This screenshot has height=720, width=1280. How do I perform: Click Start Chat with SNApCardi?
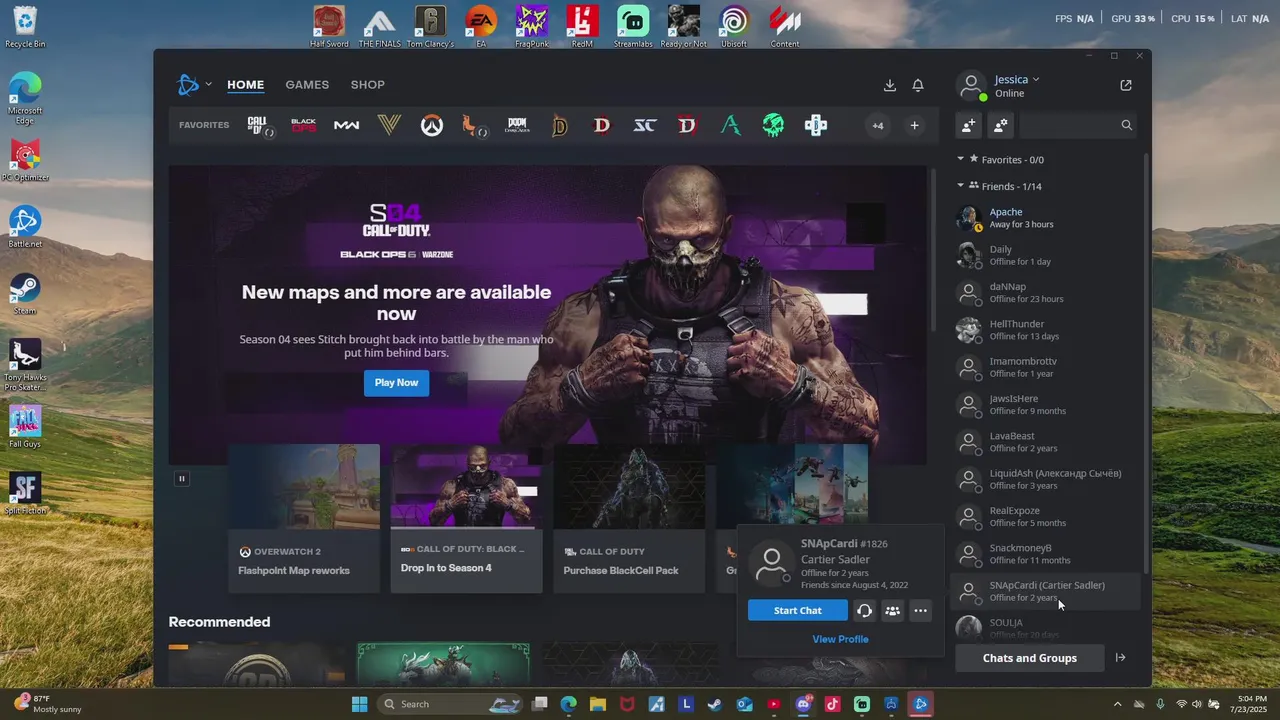coord(797,611)
